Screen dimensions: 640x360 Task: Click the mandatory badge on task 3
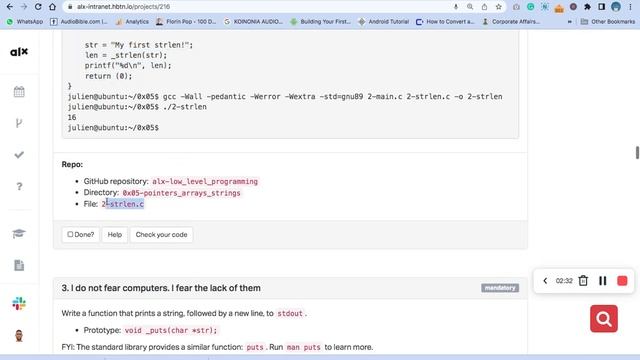pos(500,288)
